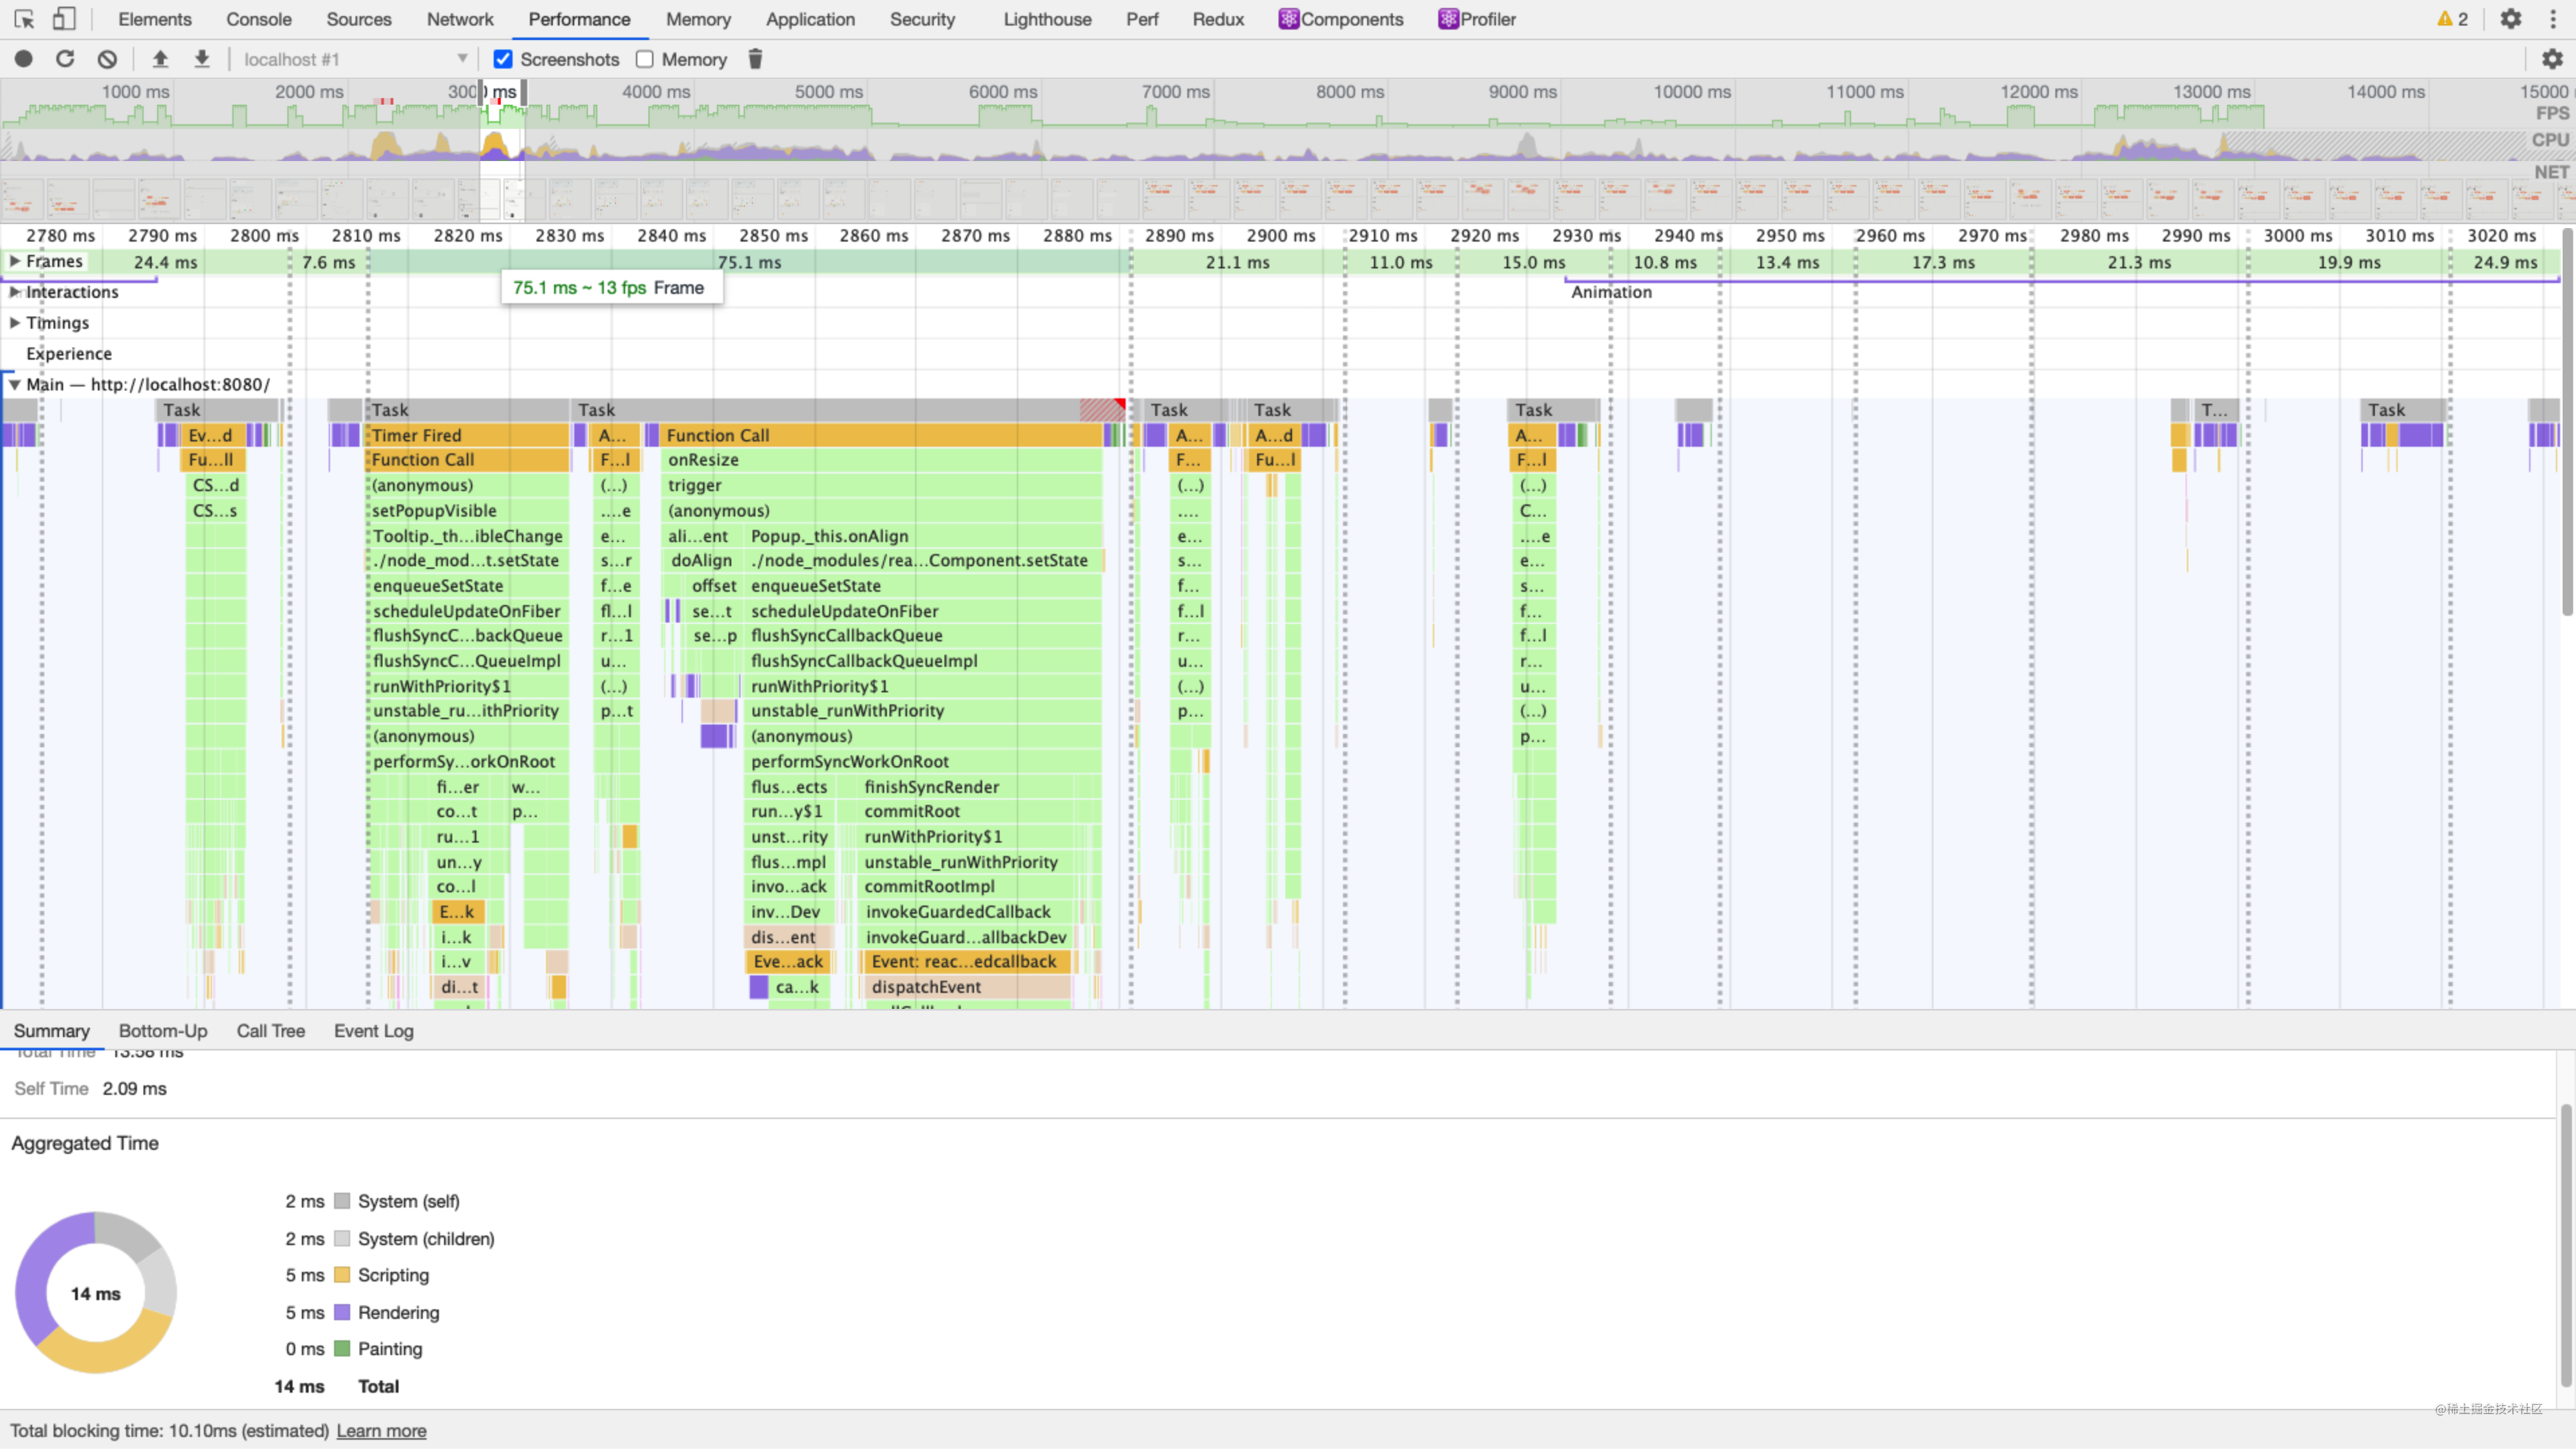Expand the Frames track
The width and height of the screenshot is (2576, 1449).
[15, 261]
